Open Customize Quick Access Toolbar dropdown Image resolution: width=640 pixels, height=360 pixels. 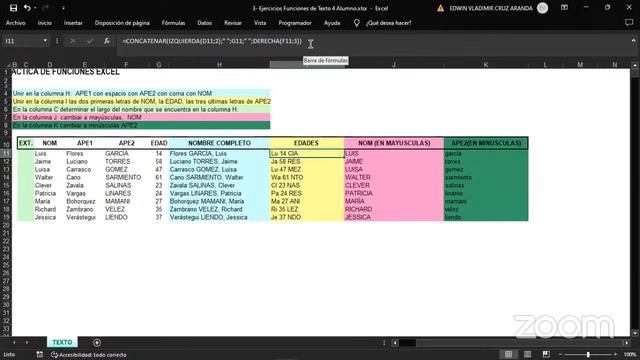coord(63,8)
